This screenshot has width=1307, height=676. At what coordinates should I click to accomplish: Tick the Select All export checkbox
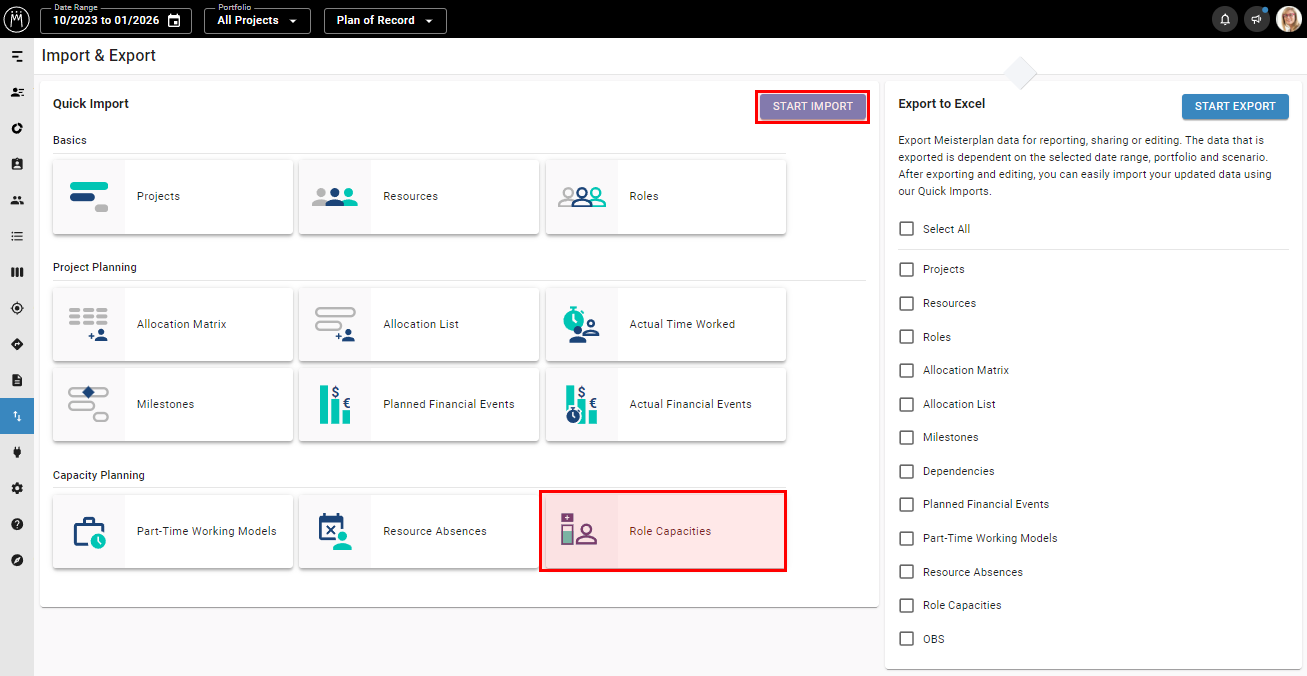[x=907, y=229]
